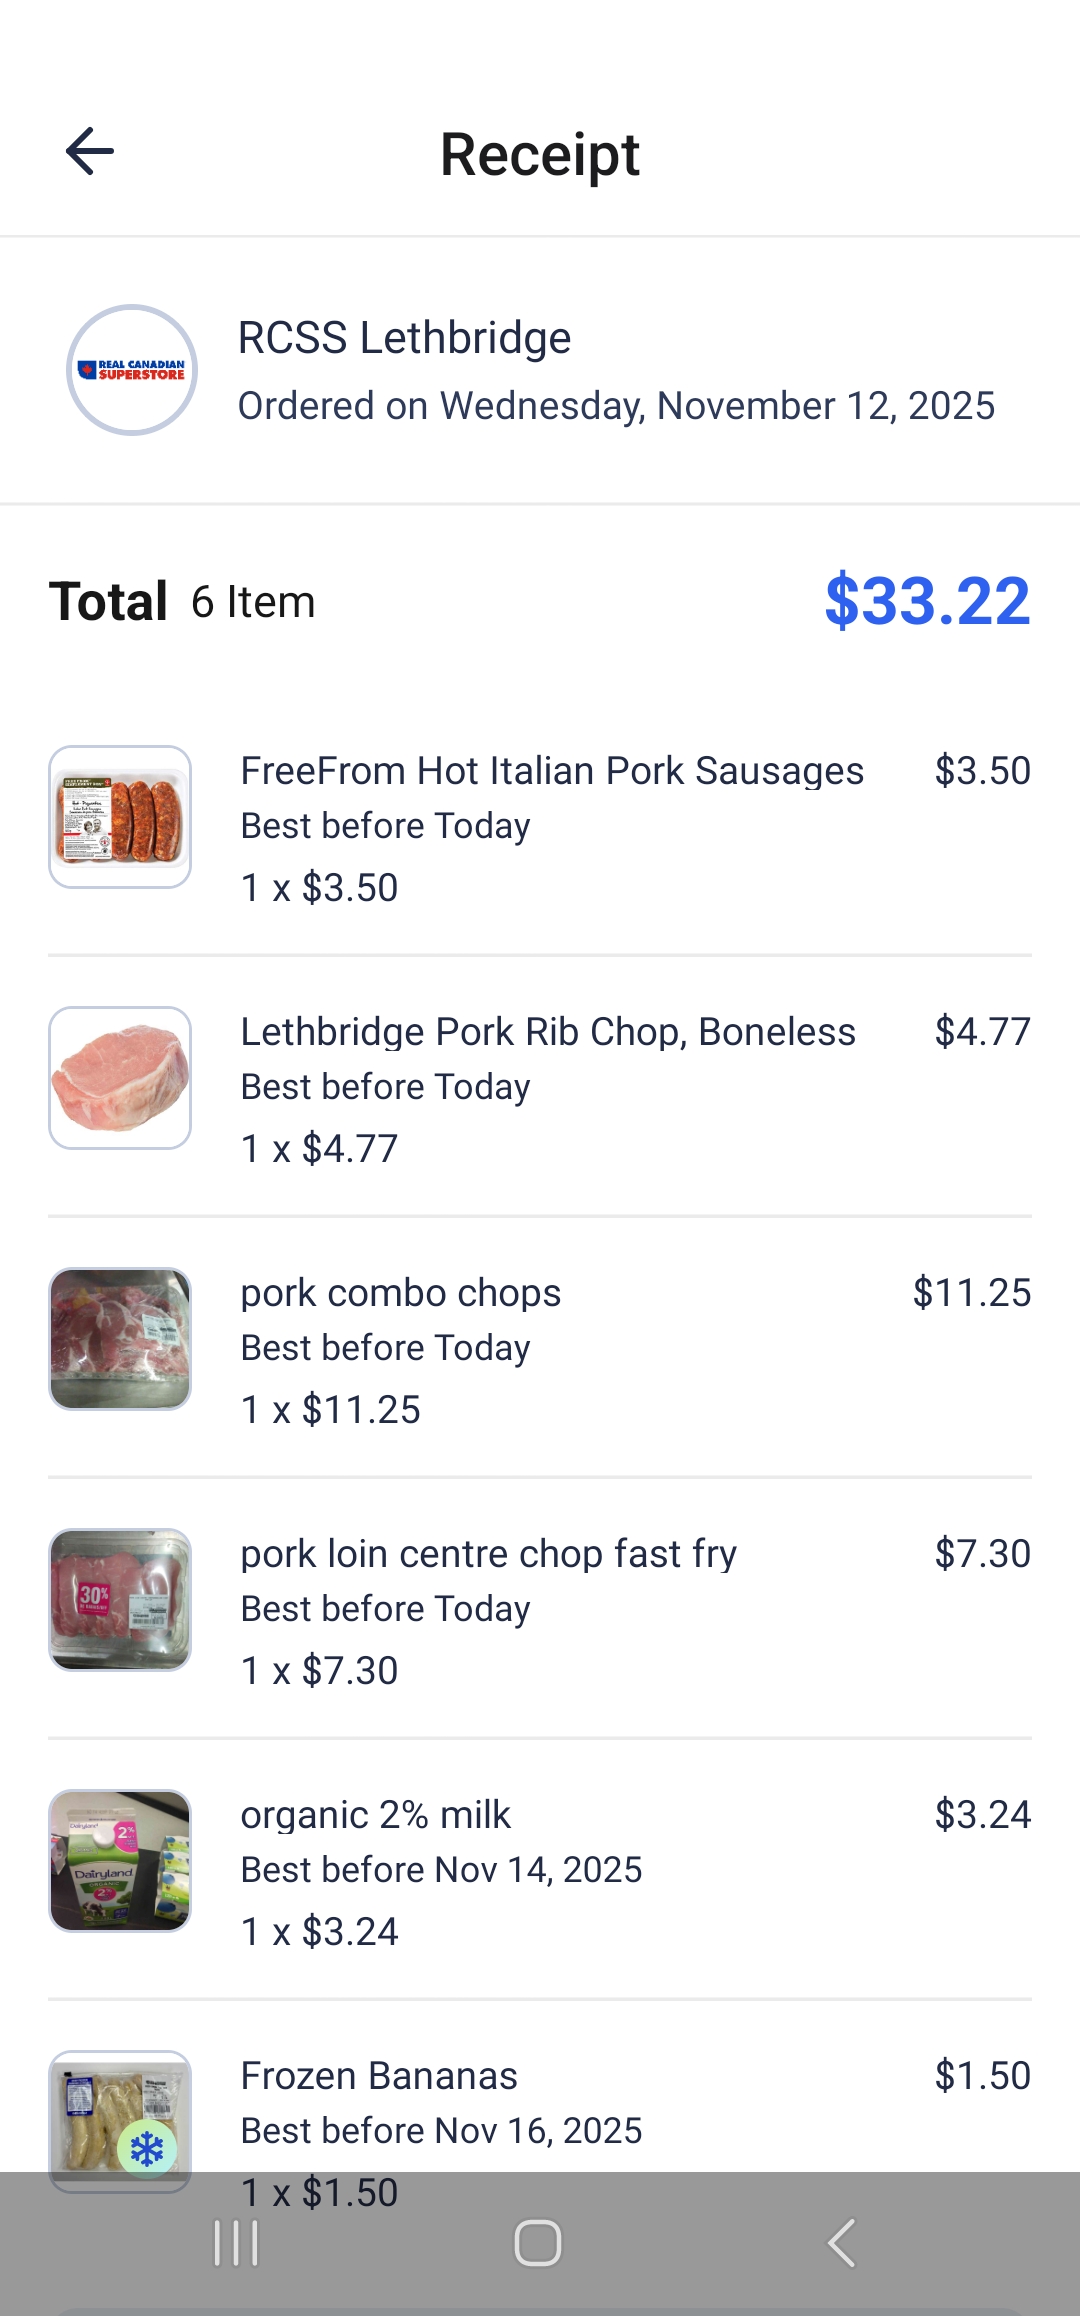This screenshot has height=2316, width=1080.
Task: Tap the Real Canadian Superstore logo
Action: tap(132, 370)
